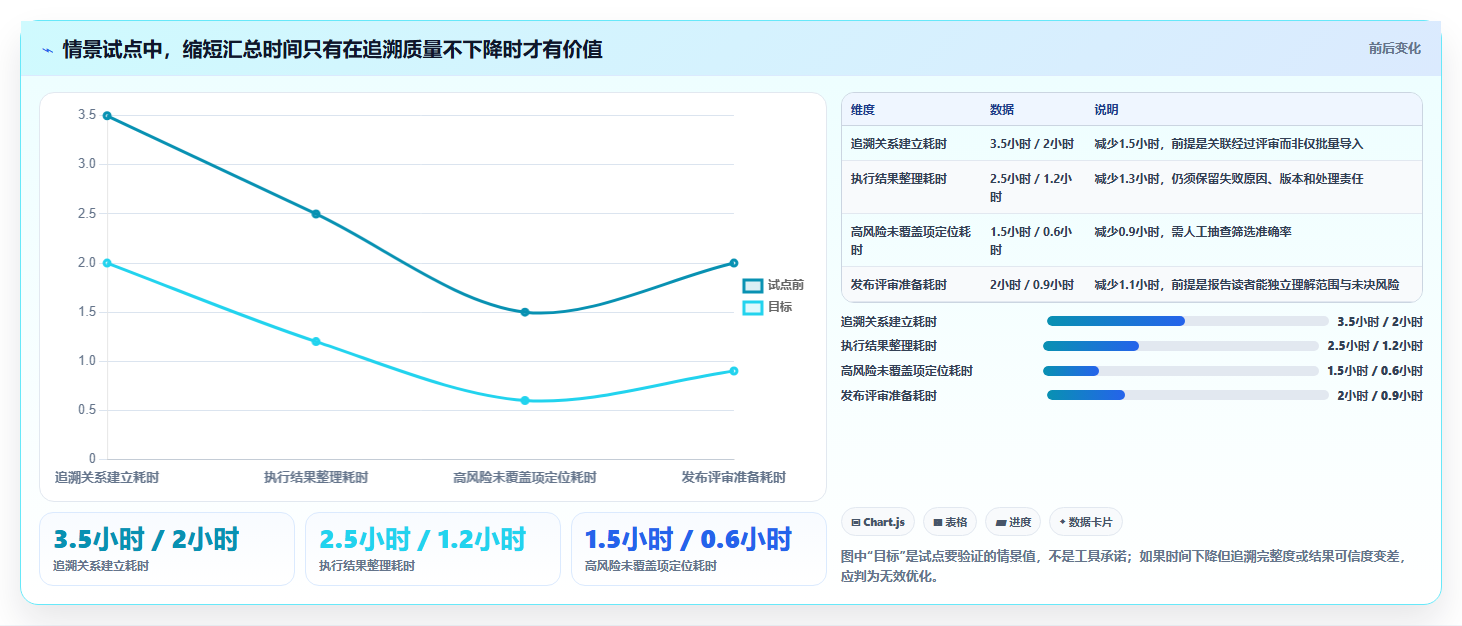This screenshot has height=626, width=1462.
Task: Click the note 减少1.3小时，仍须保留失败原因
Action: point(1229,179)
